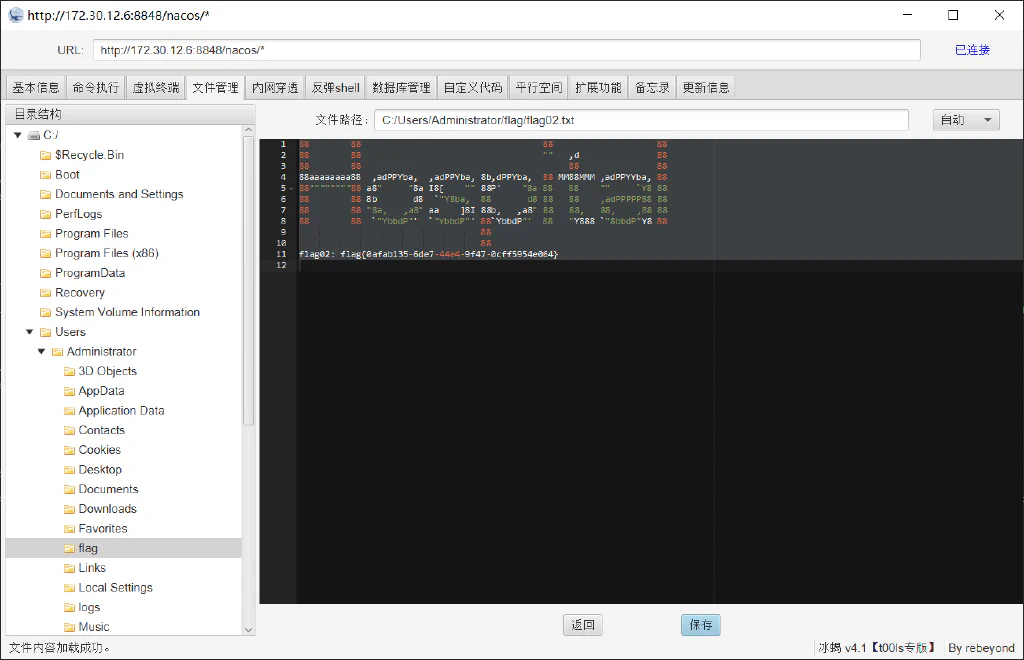1024x660 pixels.
Task: Select the Program Files (x86) folder
Action: click(x=106, y=253)
